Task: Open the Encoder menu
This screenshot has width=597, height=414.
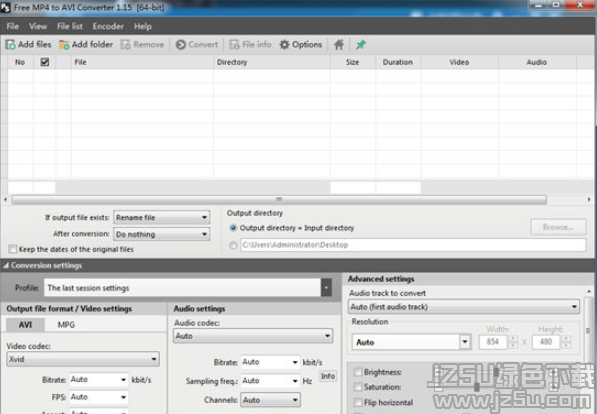Action: [x=108, y=26]
